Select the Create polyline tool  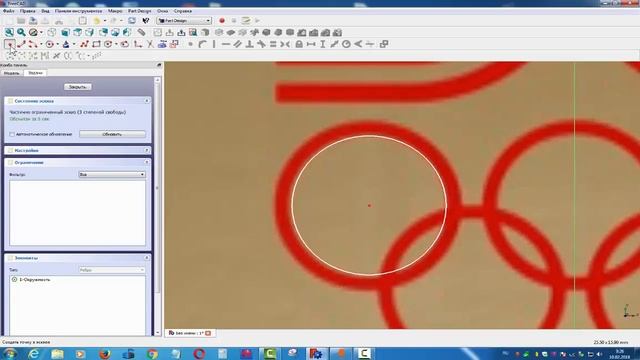84,44
